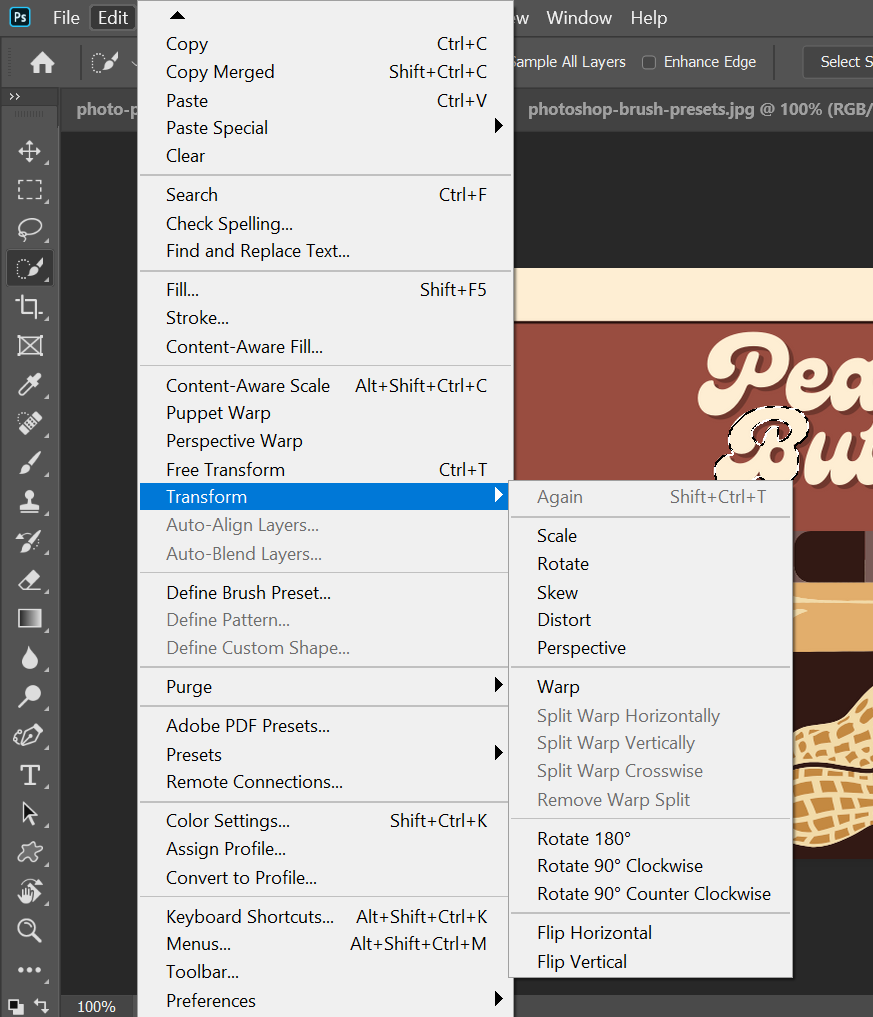Choose Flip Horizontal from Transform submenu
Screen dimensions: 873x1017
click(594, 933)
